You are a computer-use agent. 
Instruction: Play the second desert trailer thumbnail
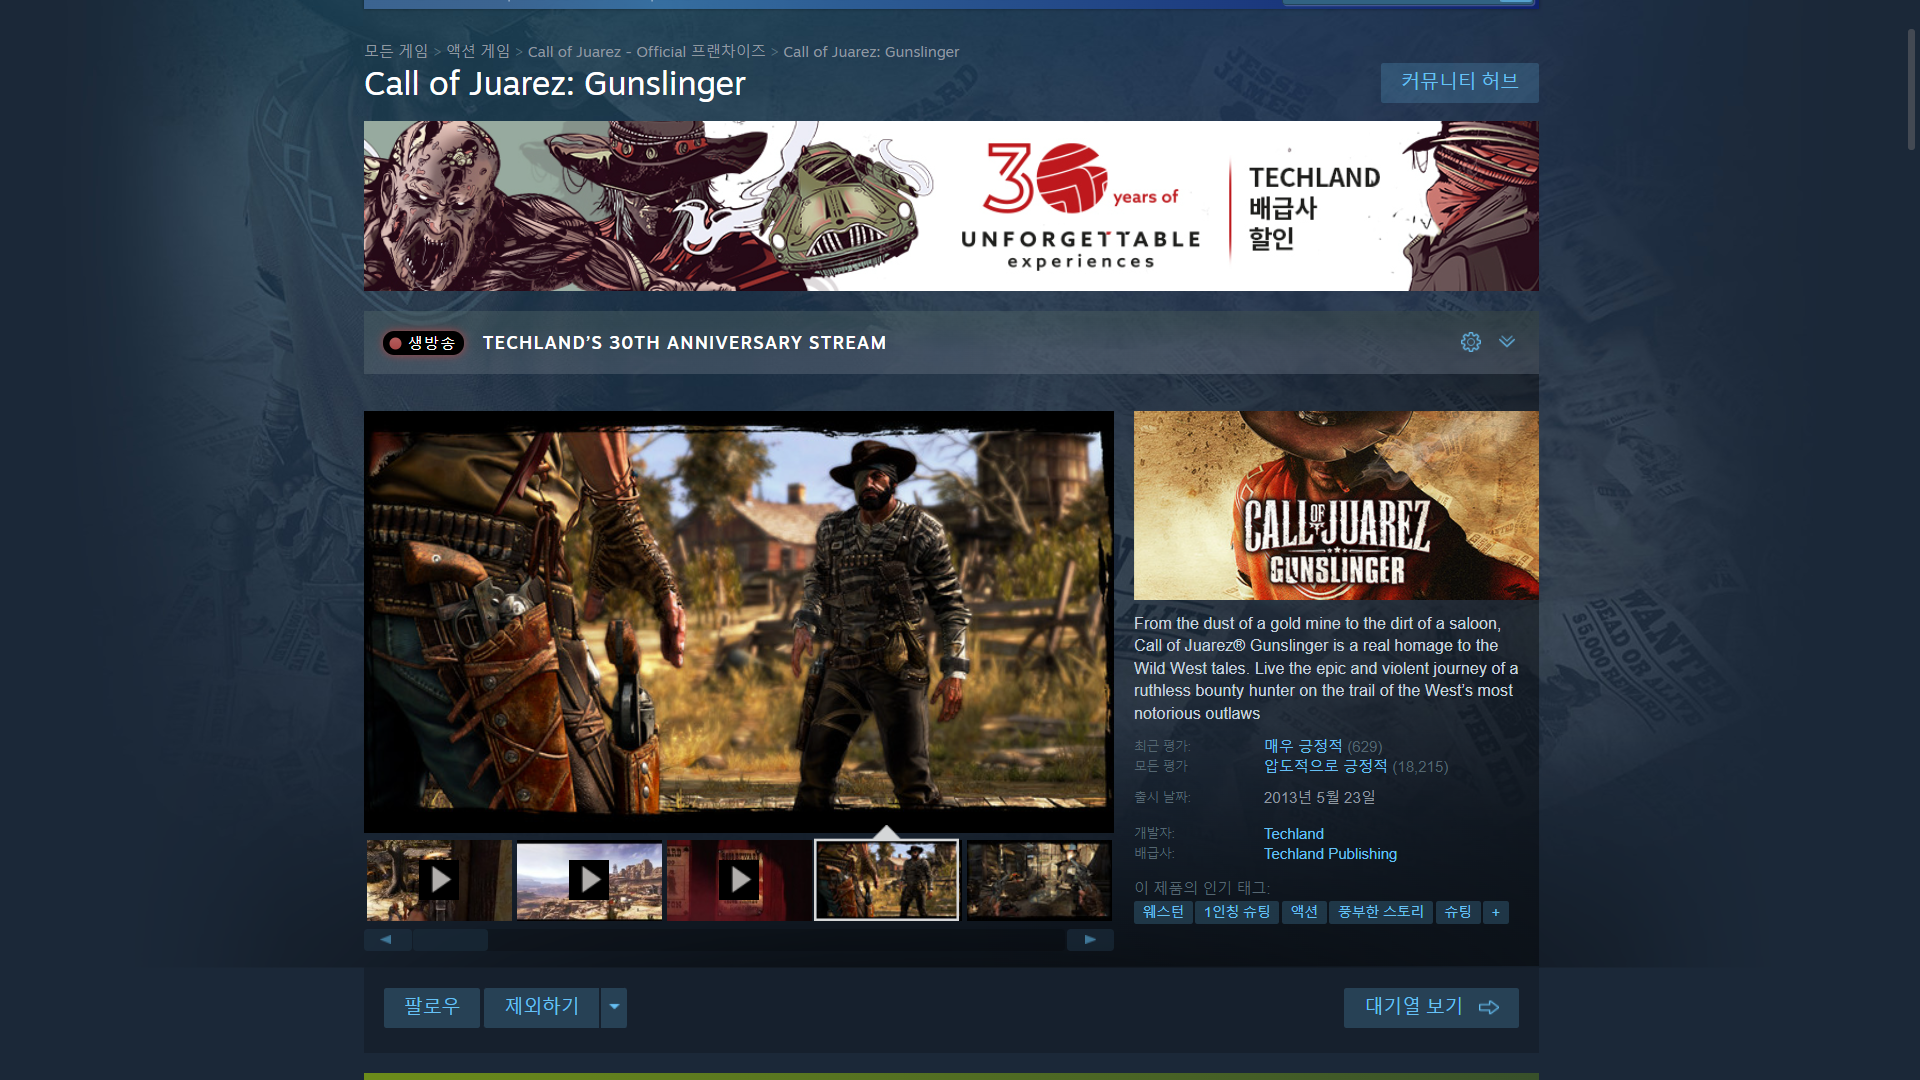coord(589,880)
